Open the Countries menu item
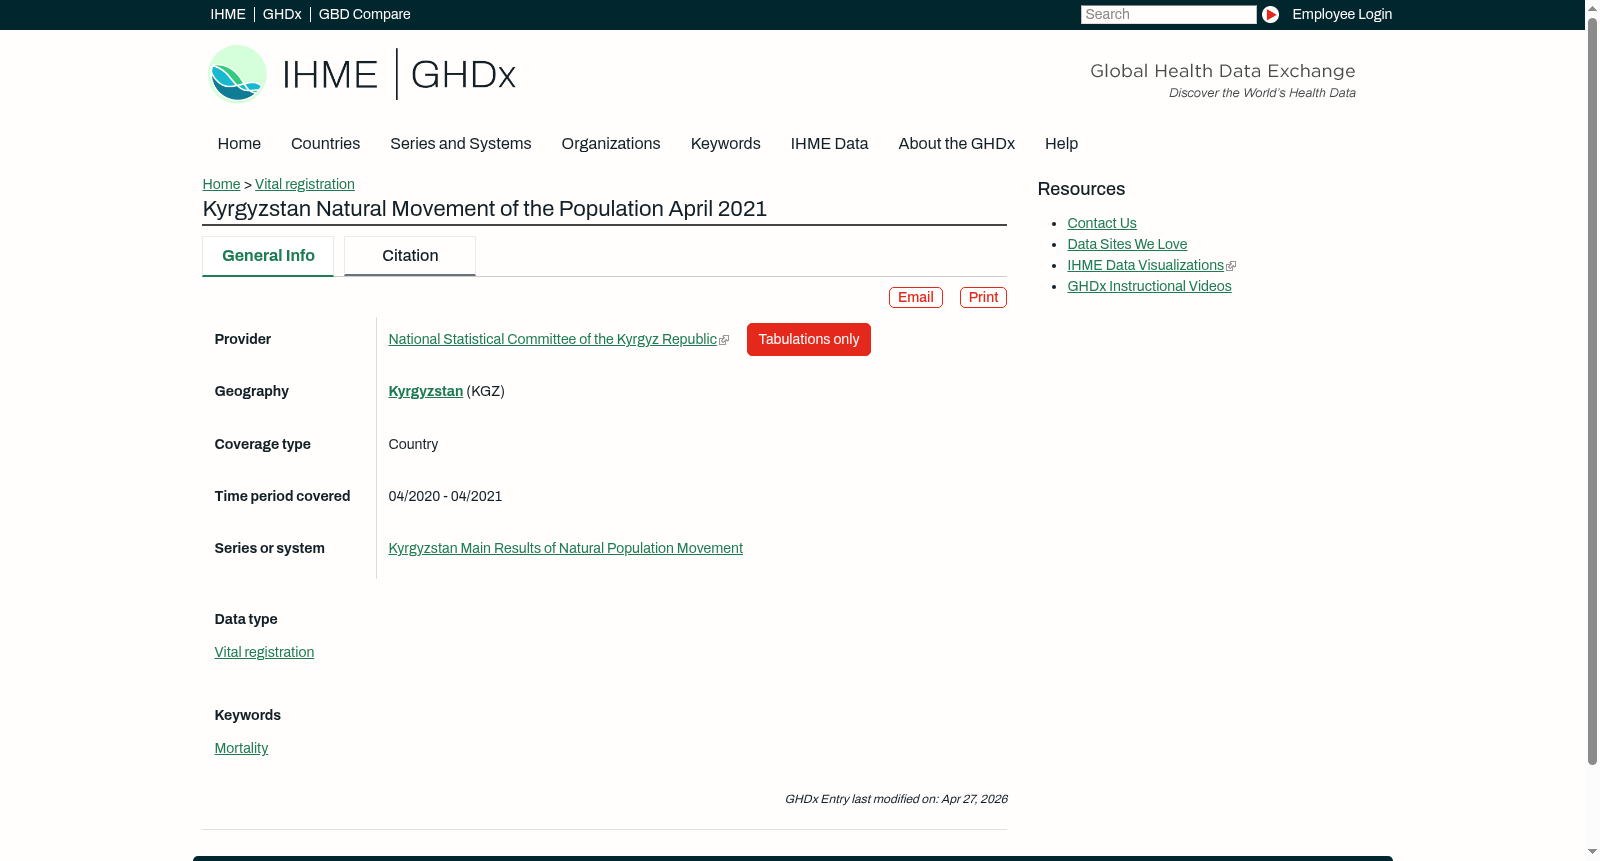Viewport: 1600px width, 861px height. pos(325,144)
